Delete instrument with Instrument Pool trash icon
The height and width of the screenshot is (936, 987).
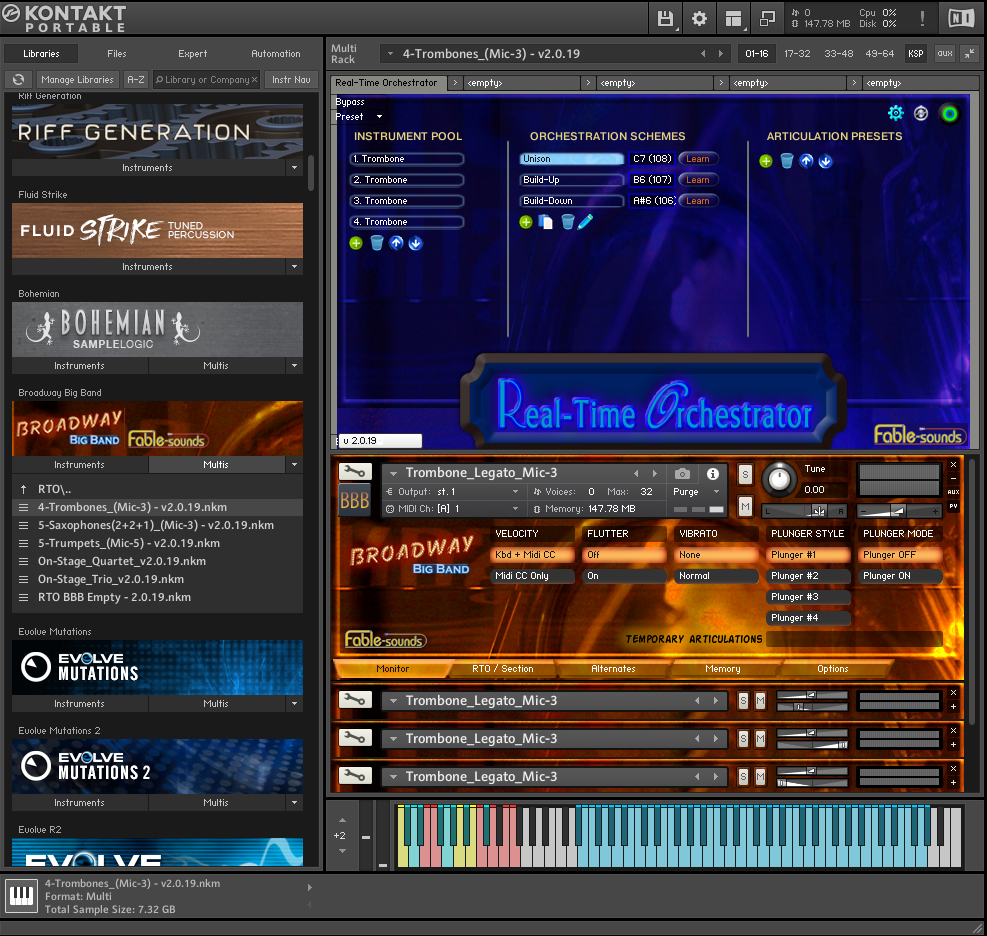pyautogui.click(x=376, y=243)
